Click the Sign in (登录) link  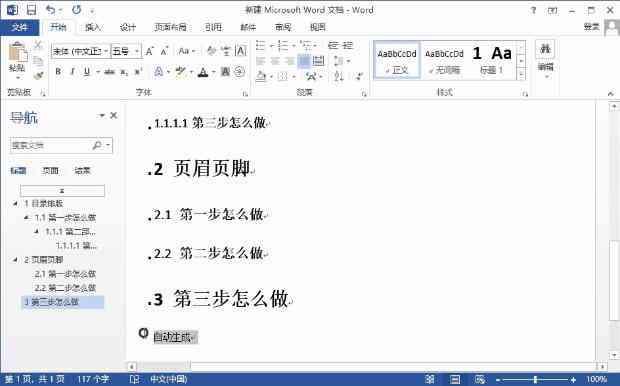tap(592, 26)
